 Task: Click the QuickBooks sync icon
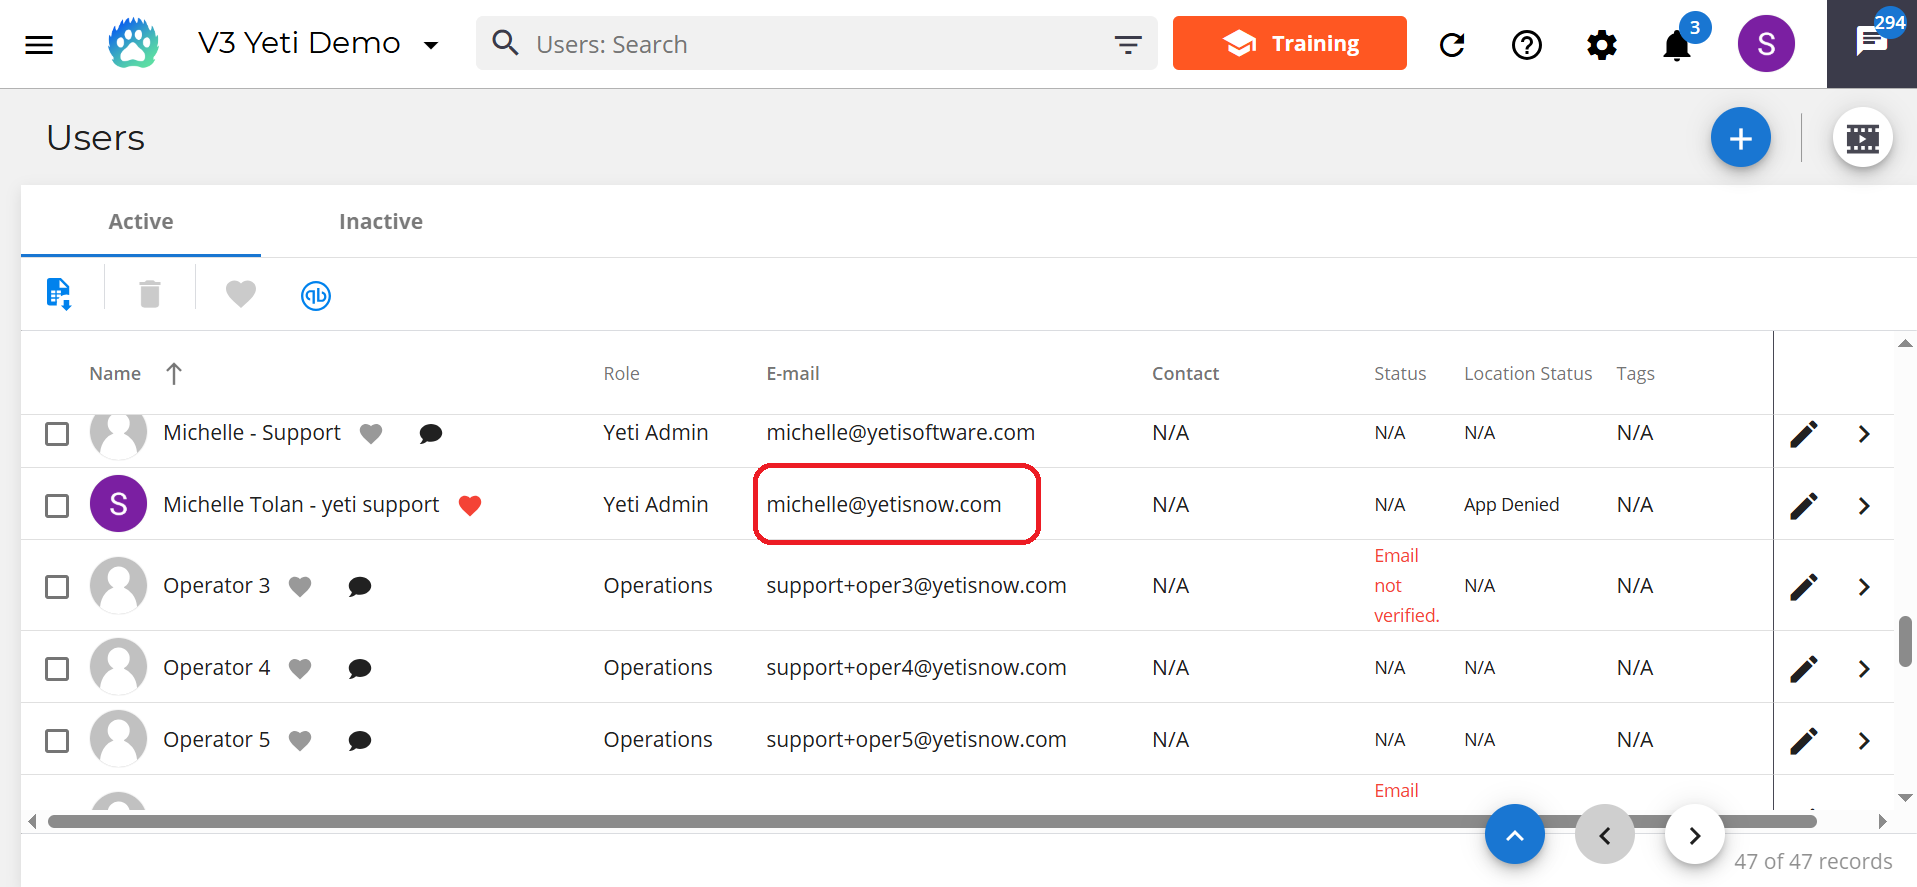[316, 295]
